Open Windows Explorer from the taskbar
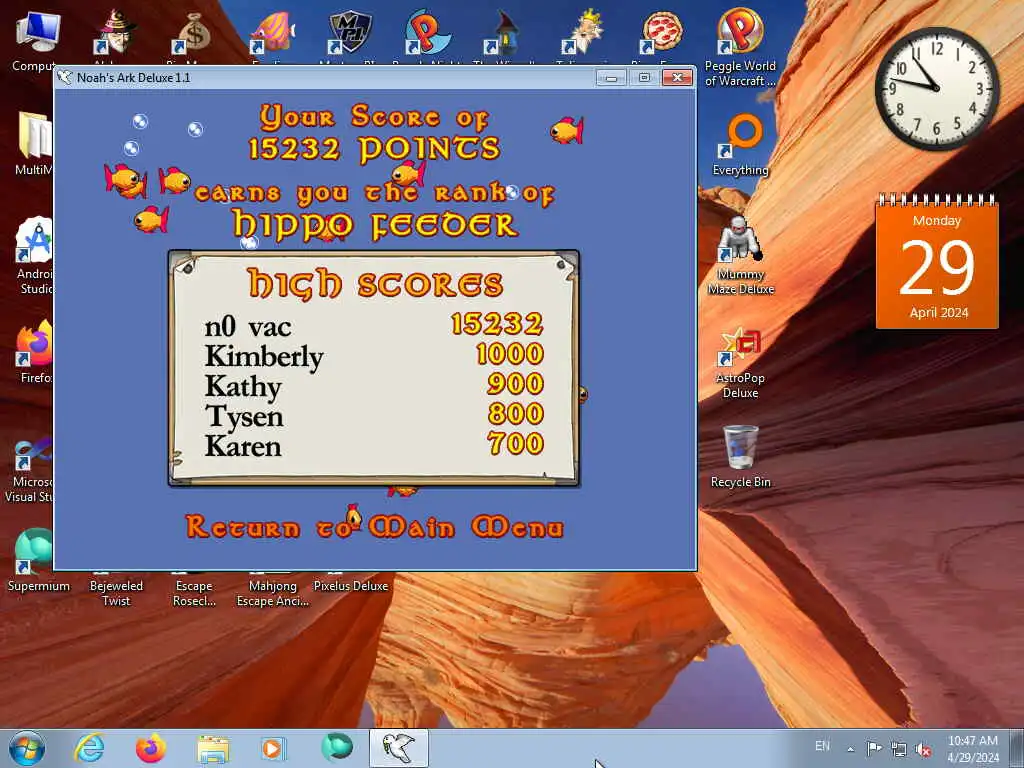The height and width of the screenshot is (768, 1024). point(213,748)
